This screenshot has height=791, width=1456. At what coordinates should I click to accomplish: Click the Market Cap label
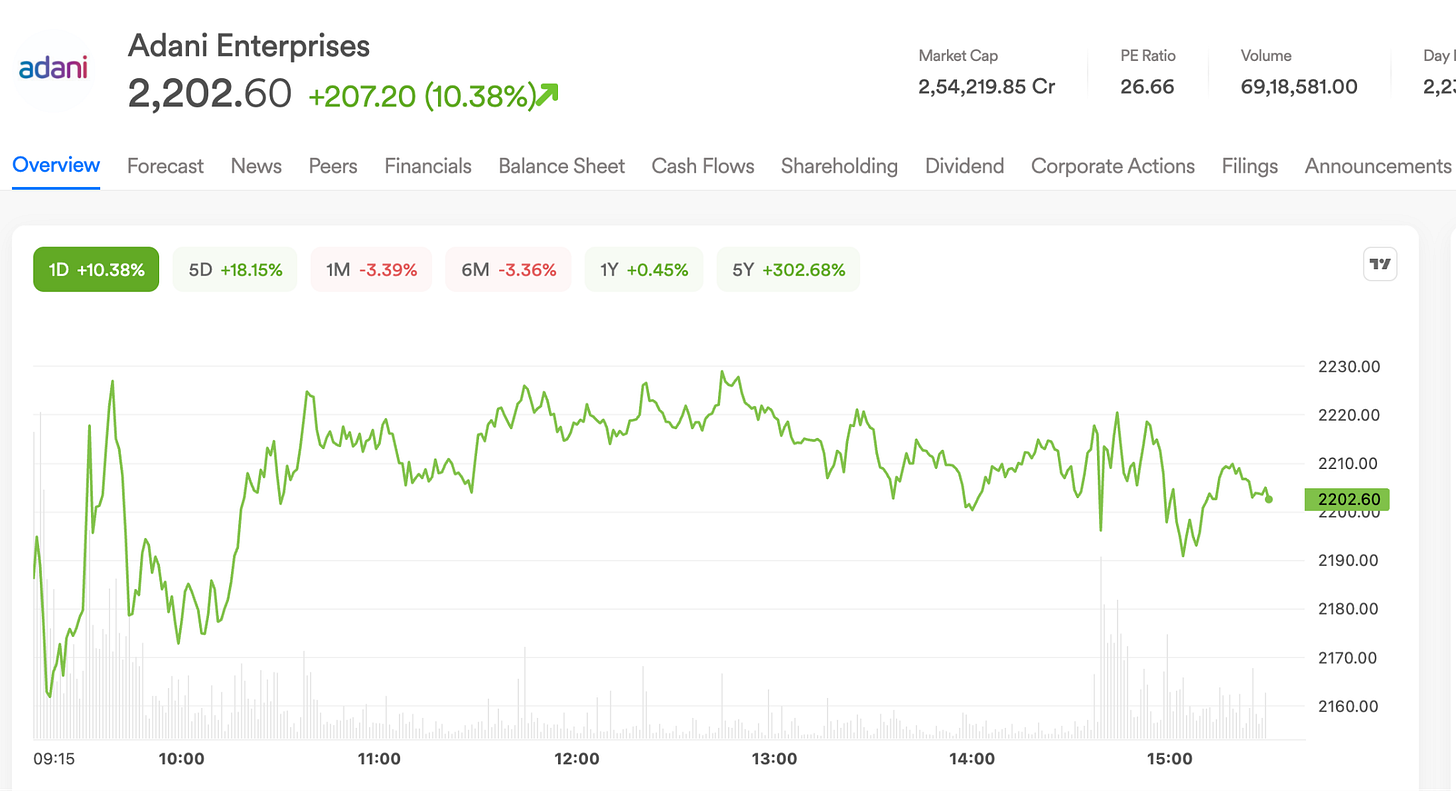[958, 56]
